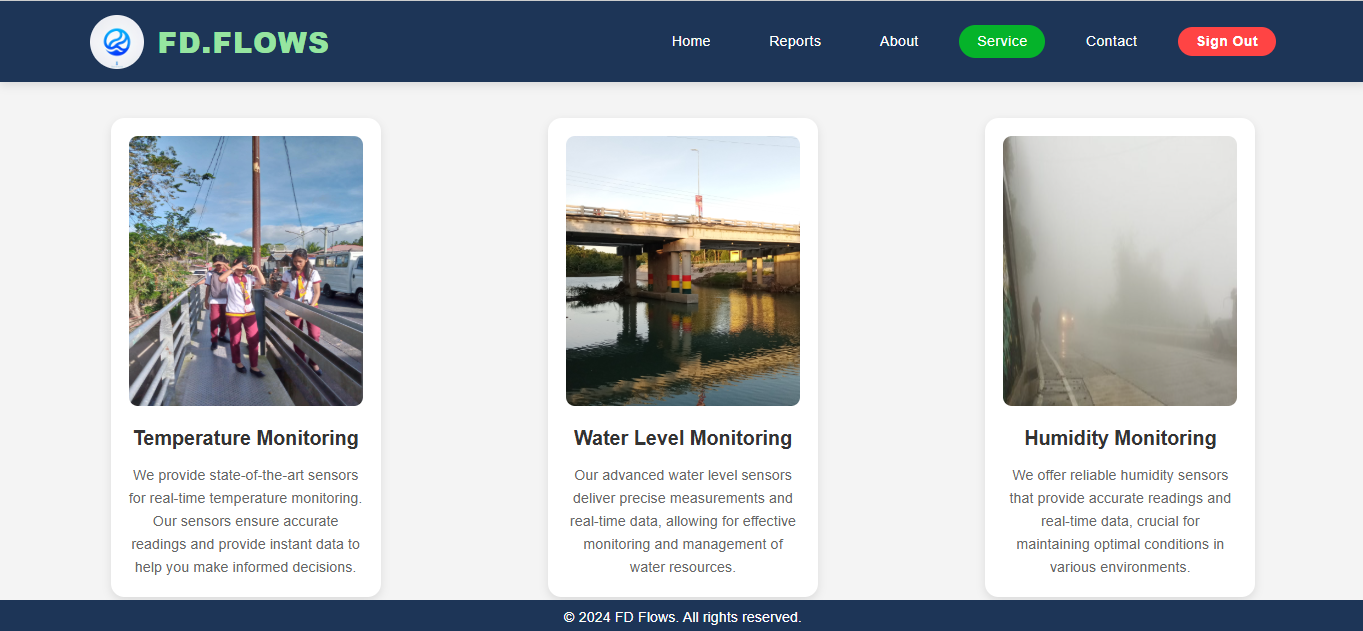
Task: Open the About navigation link
Action: [899, 41]
